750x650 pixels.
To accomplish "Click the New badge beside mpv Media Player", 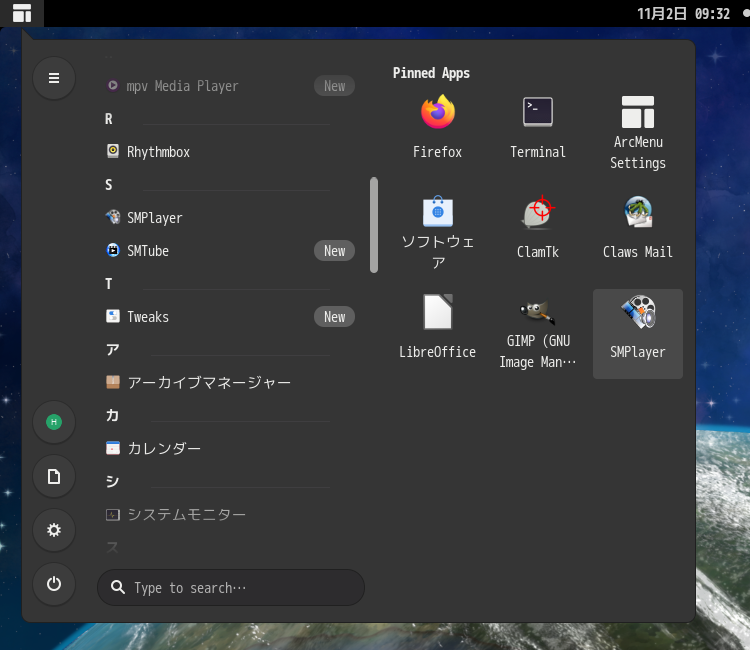I will (x=334, y=86).
